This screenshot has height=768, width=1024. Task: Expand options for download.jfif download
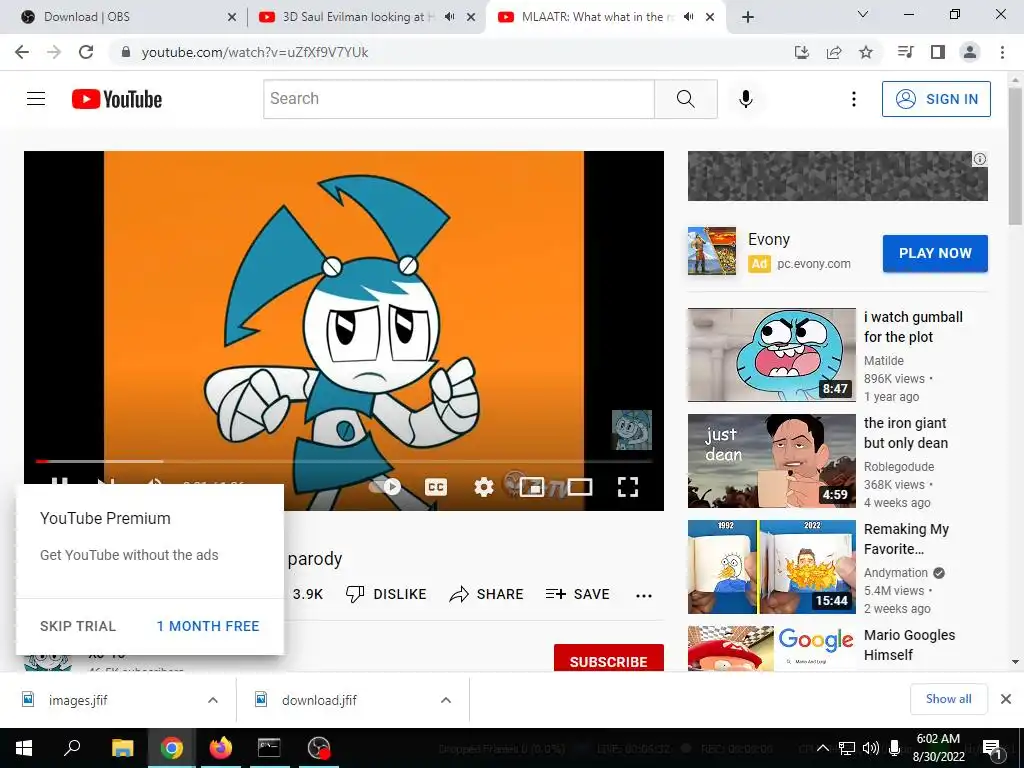tap(446, 700)
